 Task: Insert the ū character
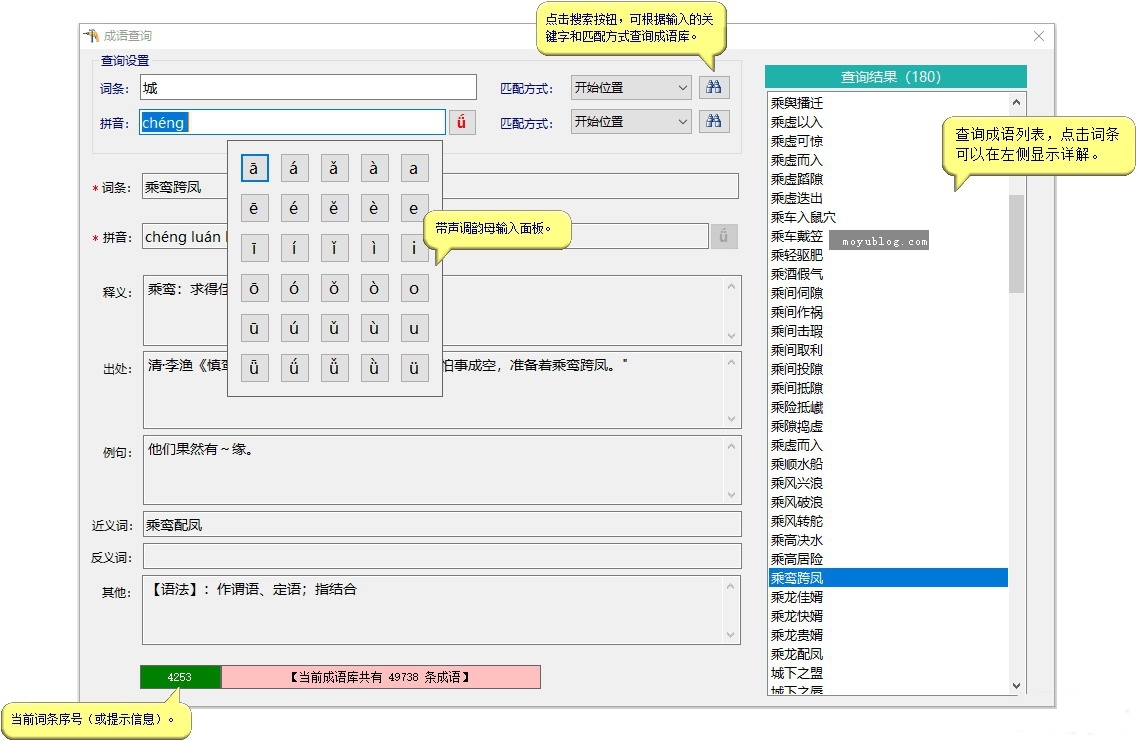254,328
